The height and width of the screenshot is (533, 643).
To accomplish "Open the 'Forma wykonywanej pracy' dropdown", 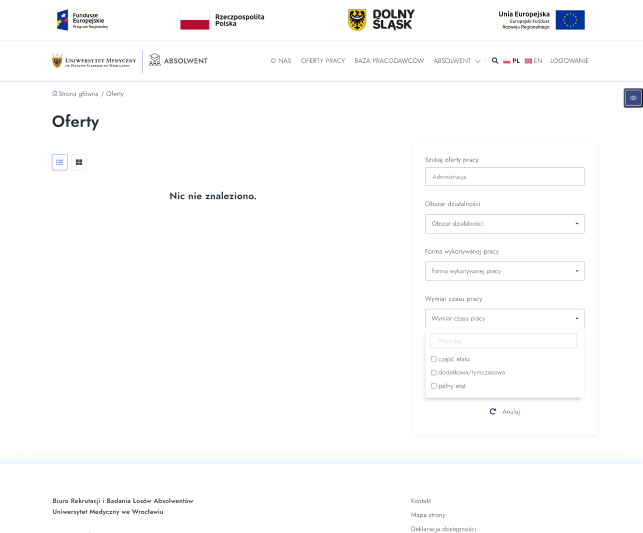I will 504,271.
